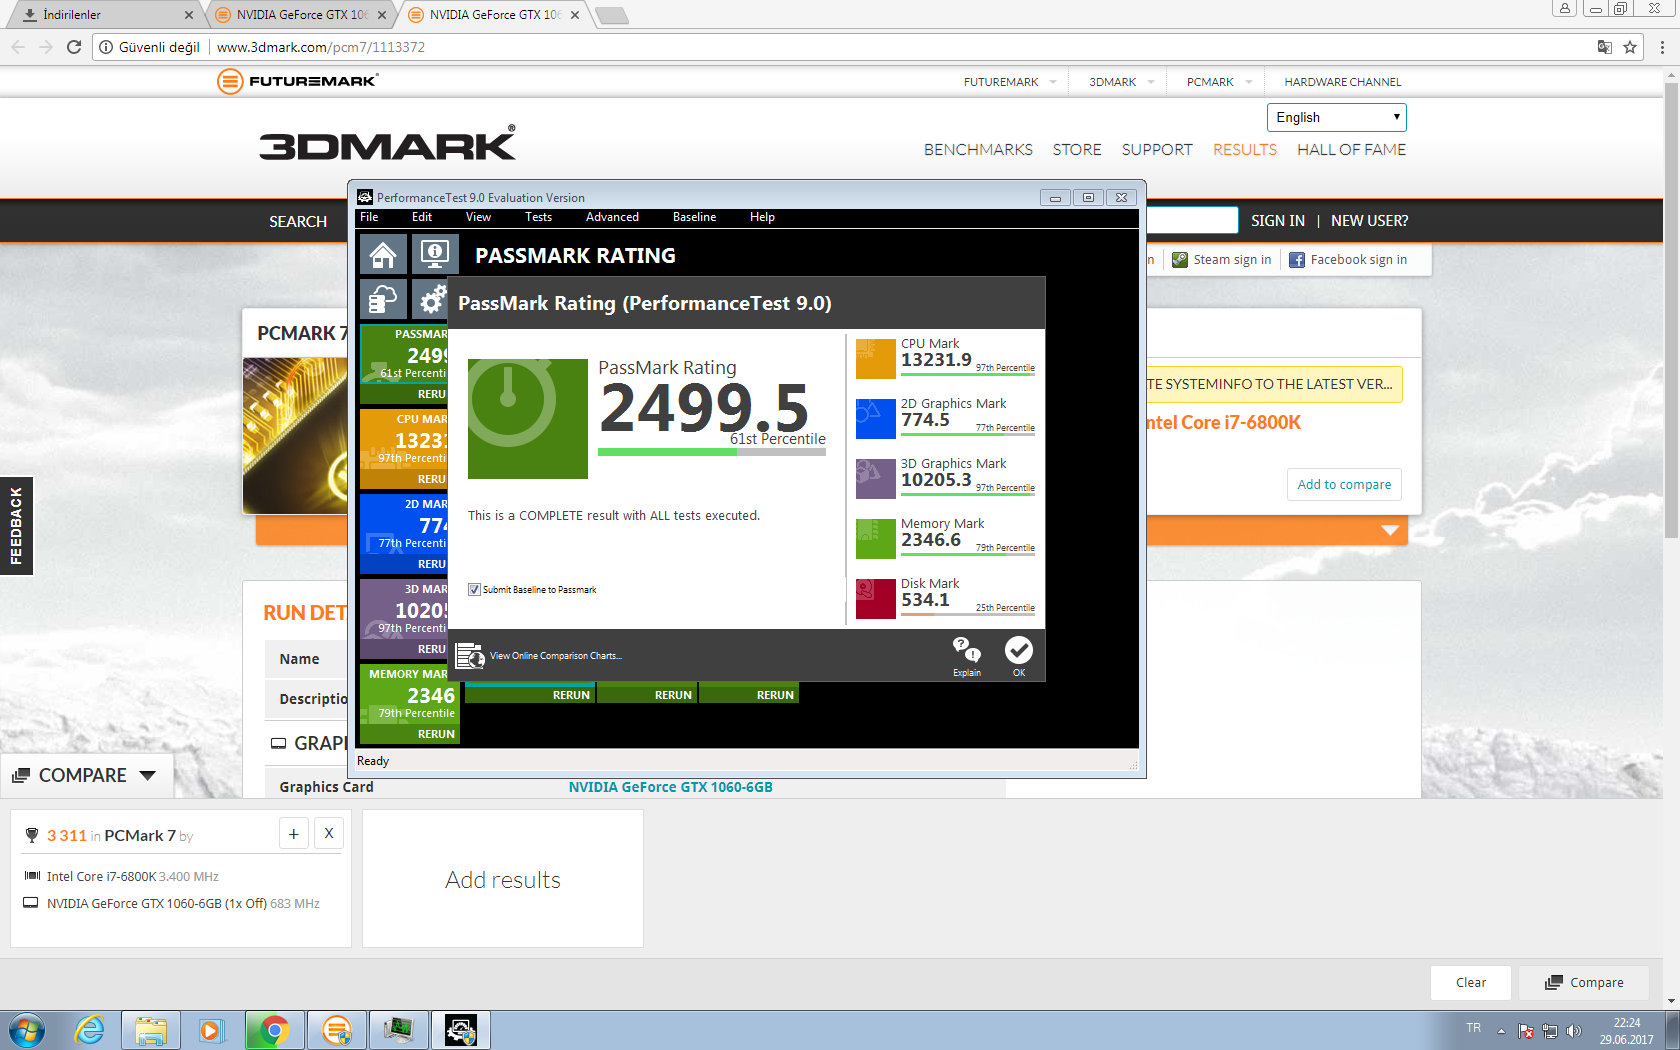Click Add results placeholder box
Screen dimensions: 1680x1050
coord(503,879)
